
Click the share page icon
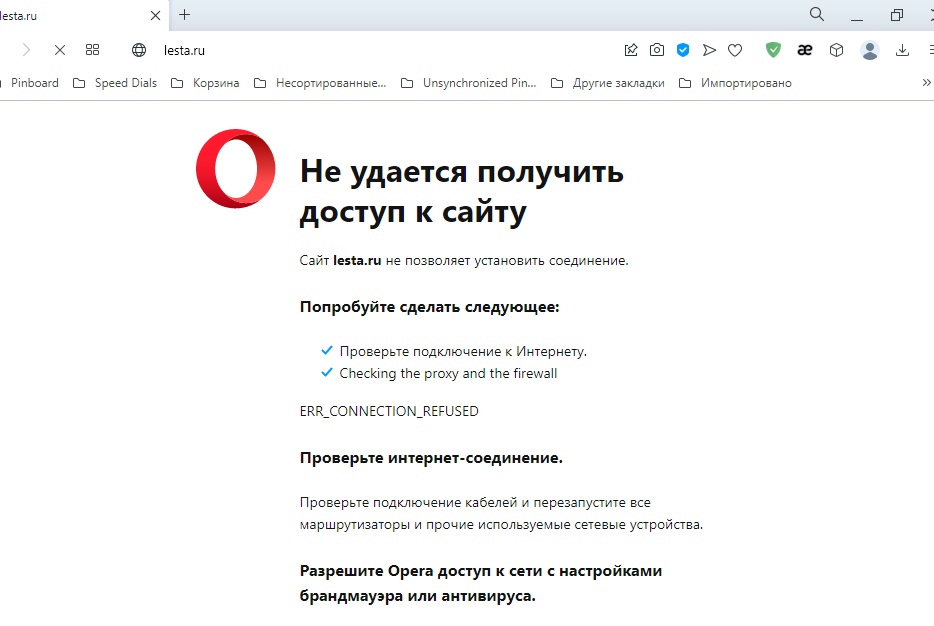pos(631,50)
